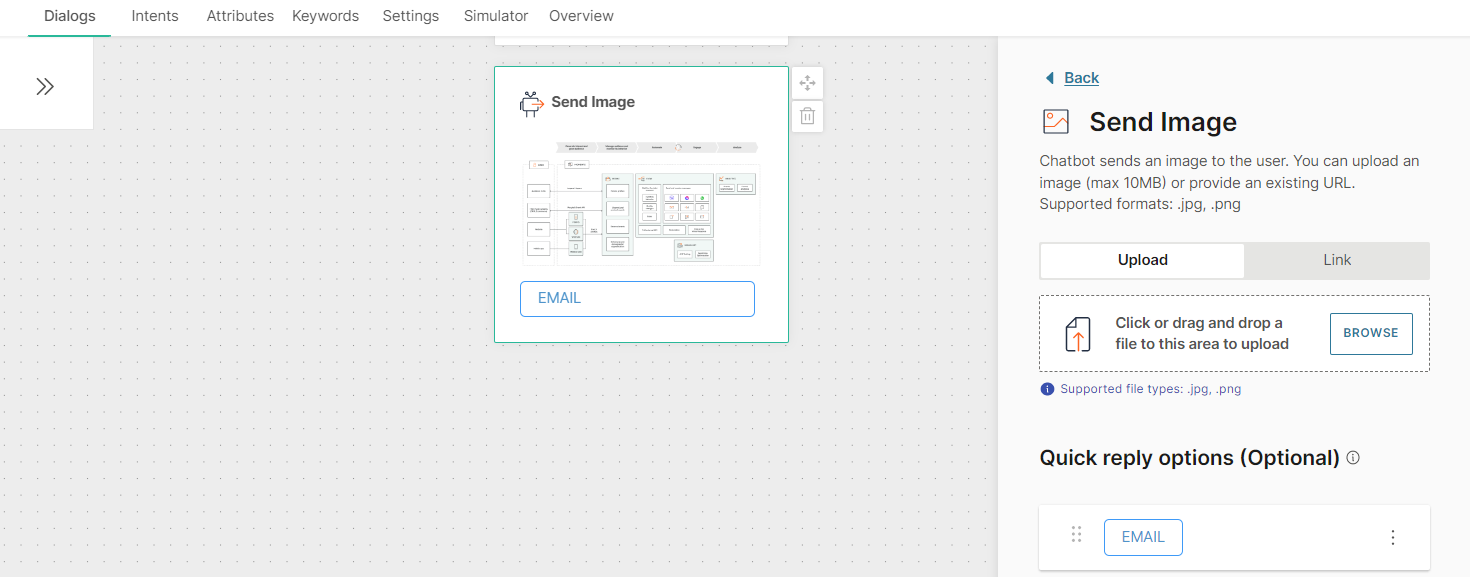1470x577 pixels.
Task: Select the Upload option
Action: coord(1142,260)
